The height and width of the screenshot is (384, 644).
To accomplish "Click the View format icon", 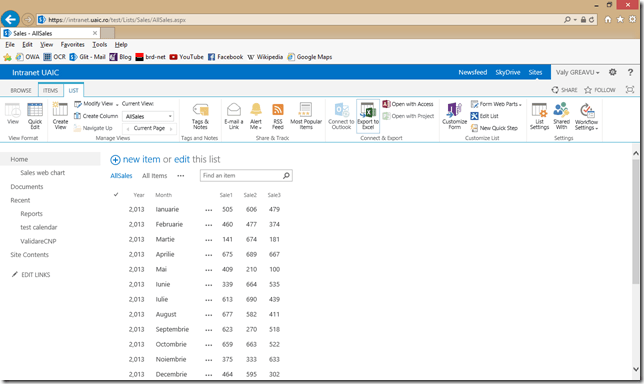I will 13,113.
